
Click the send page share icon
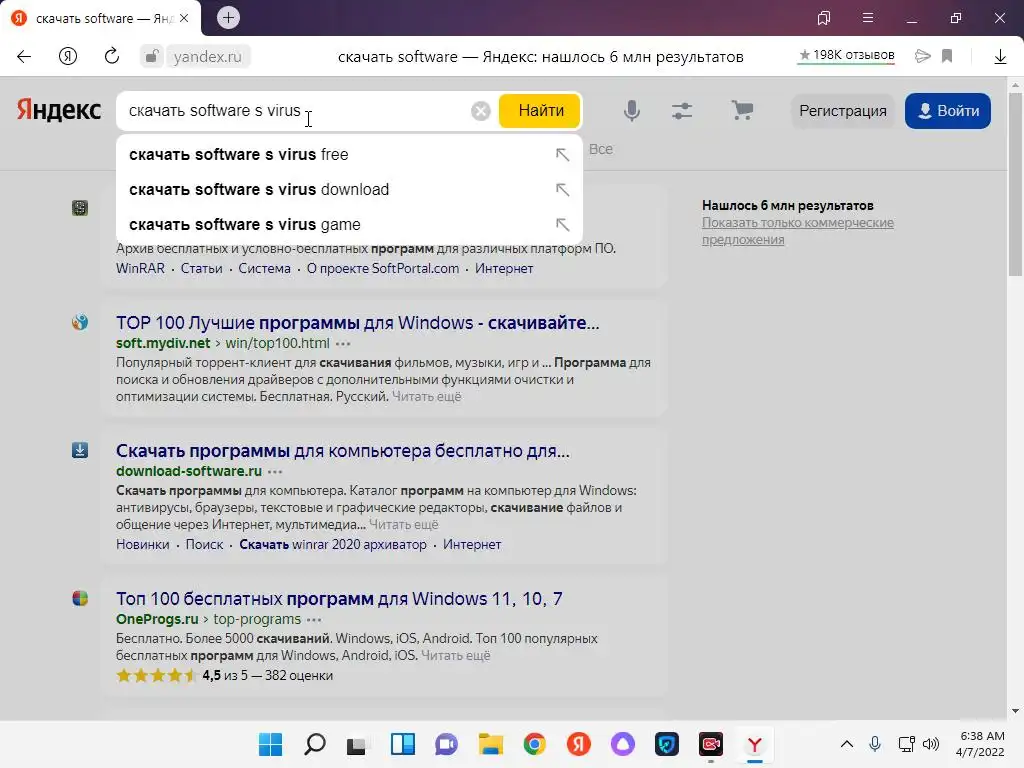[x=923, y=56]
